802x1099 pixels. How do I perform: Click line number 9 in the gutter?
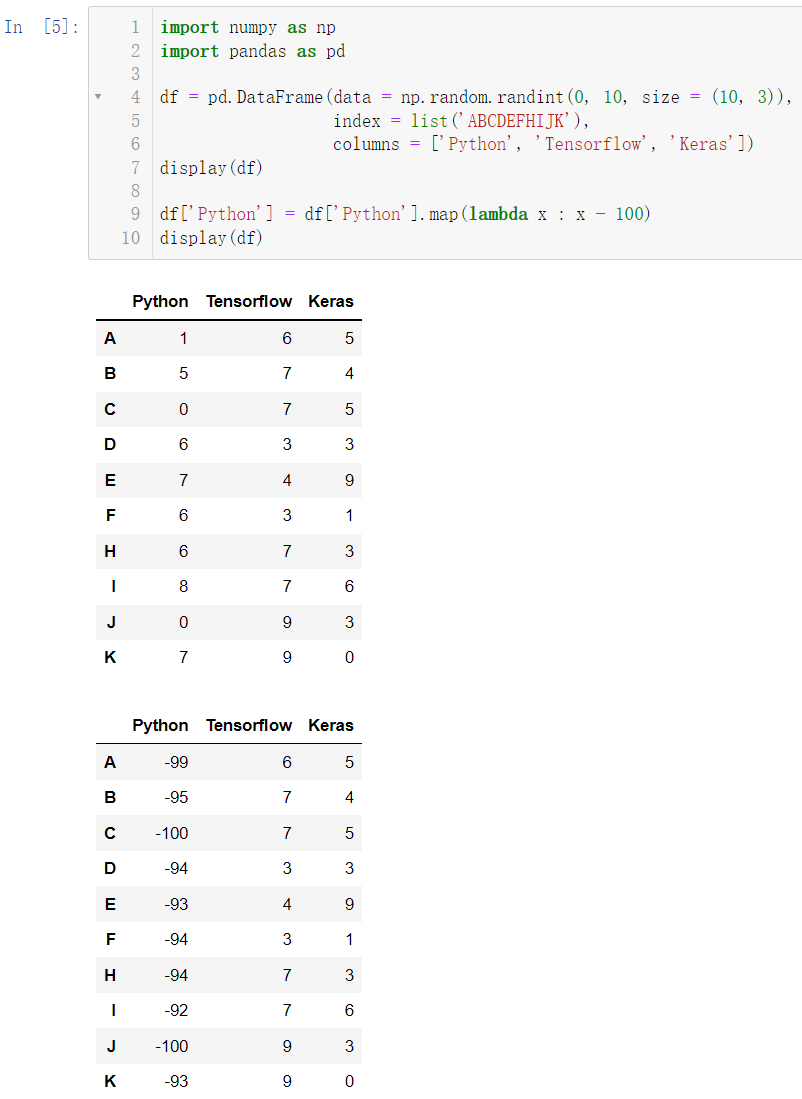(135, 214)
